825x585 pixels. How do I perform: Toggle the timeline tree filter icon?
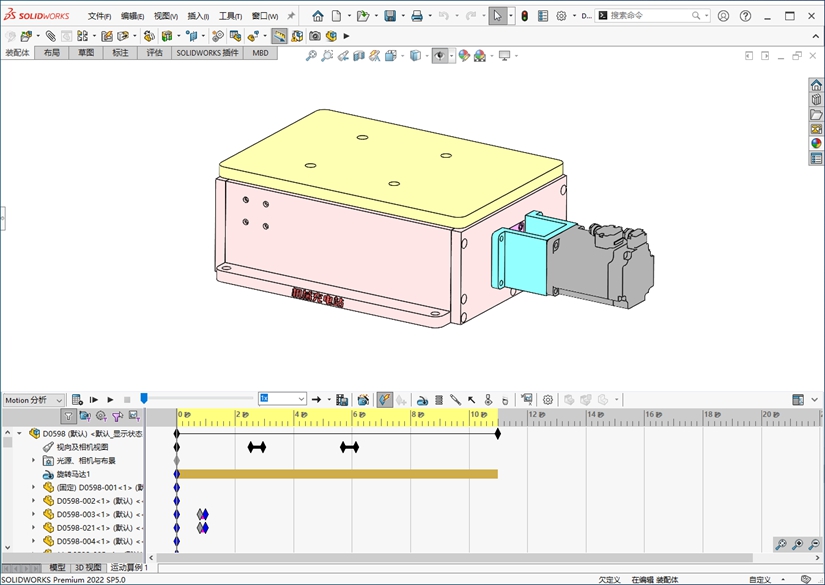(68, 416)
